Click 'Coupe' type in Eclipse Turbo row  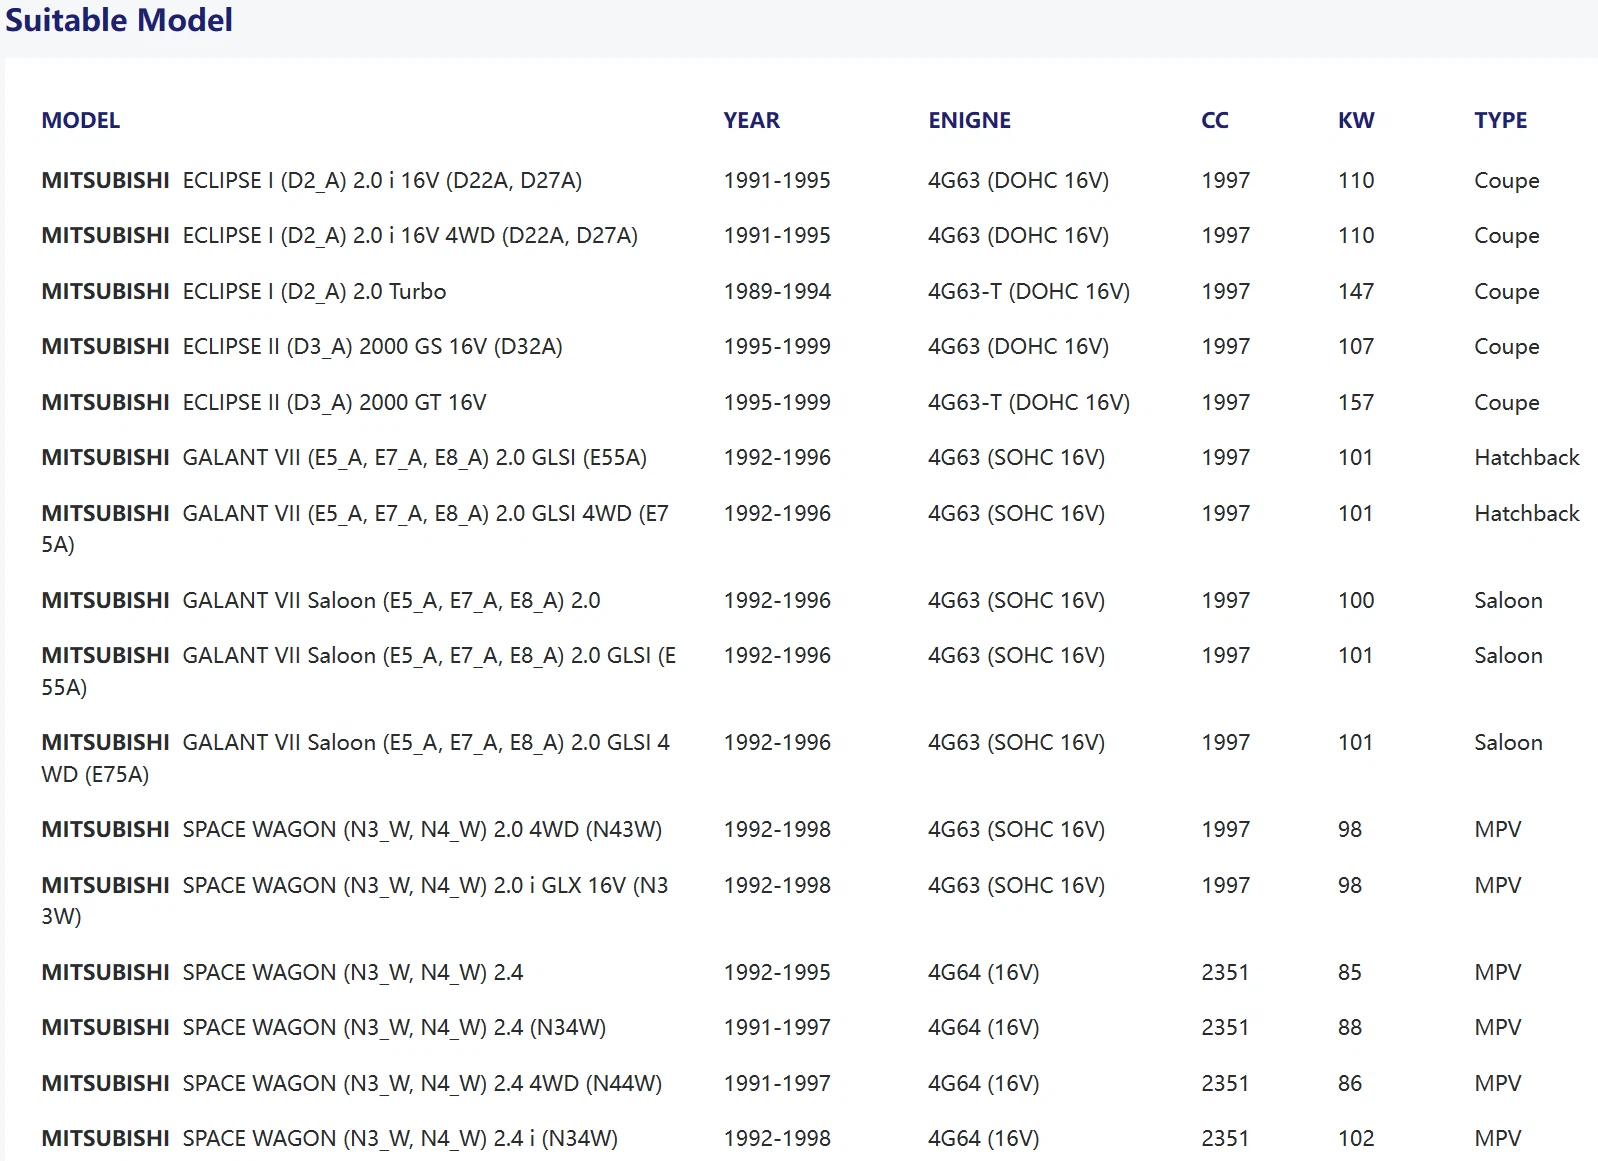pos(1507,291)
